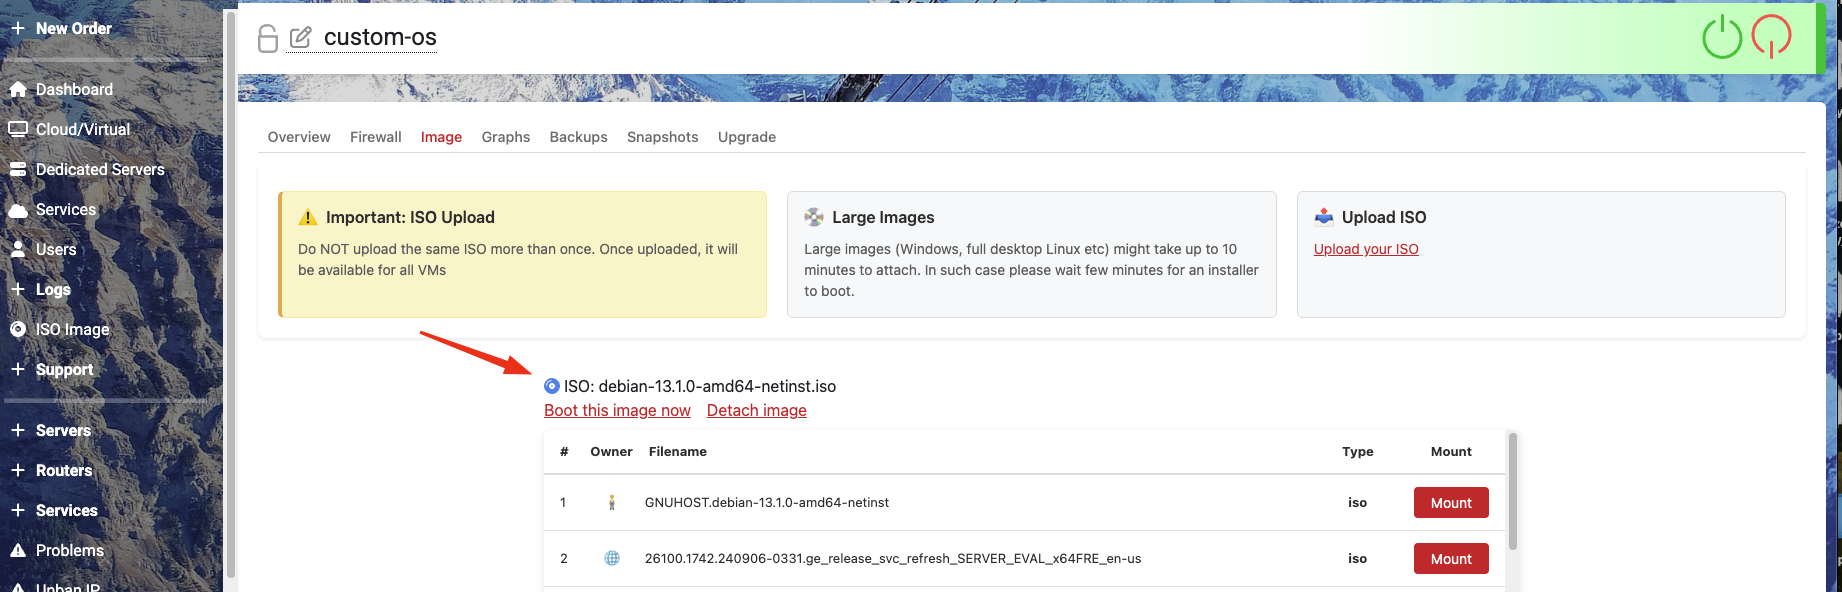The height and width of the screenshot is (592, 1842).
Task: Click Boot this image now link
Action: click(x=617, y=410)
